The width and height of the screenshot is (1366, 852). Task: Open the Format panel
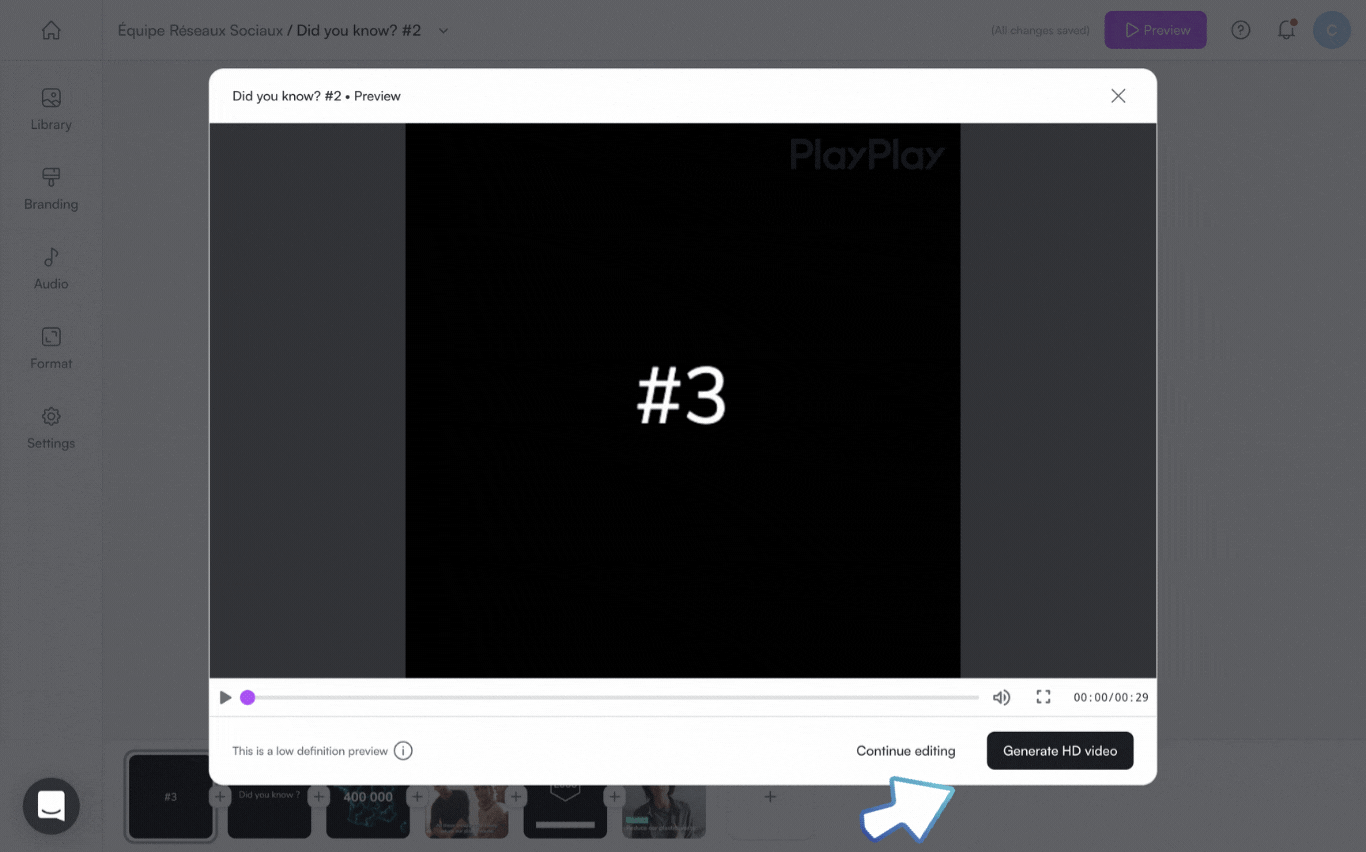51,348
